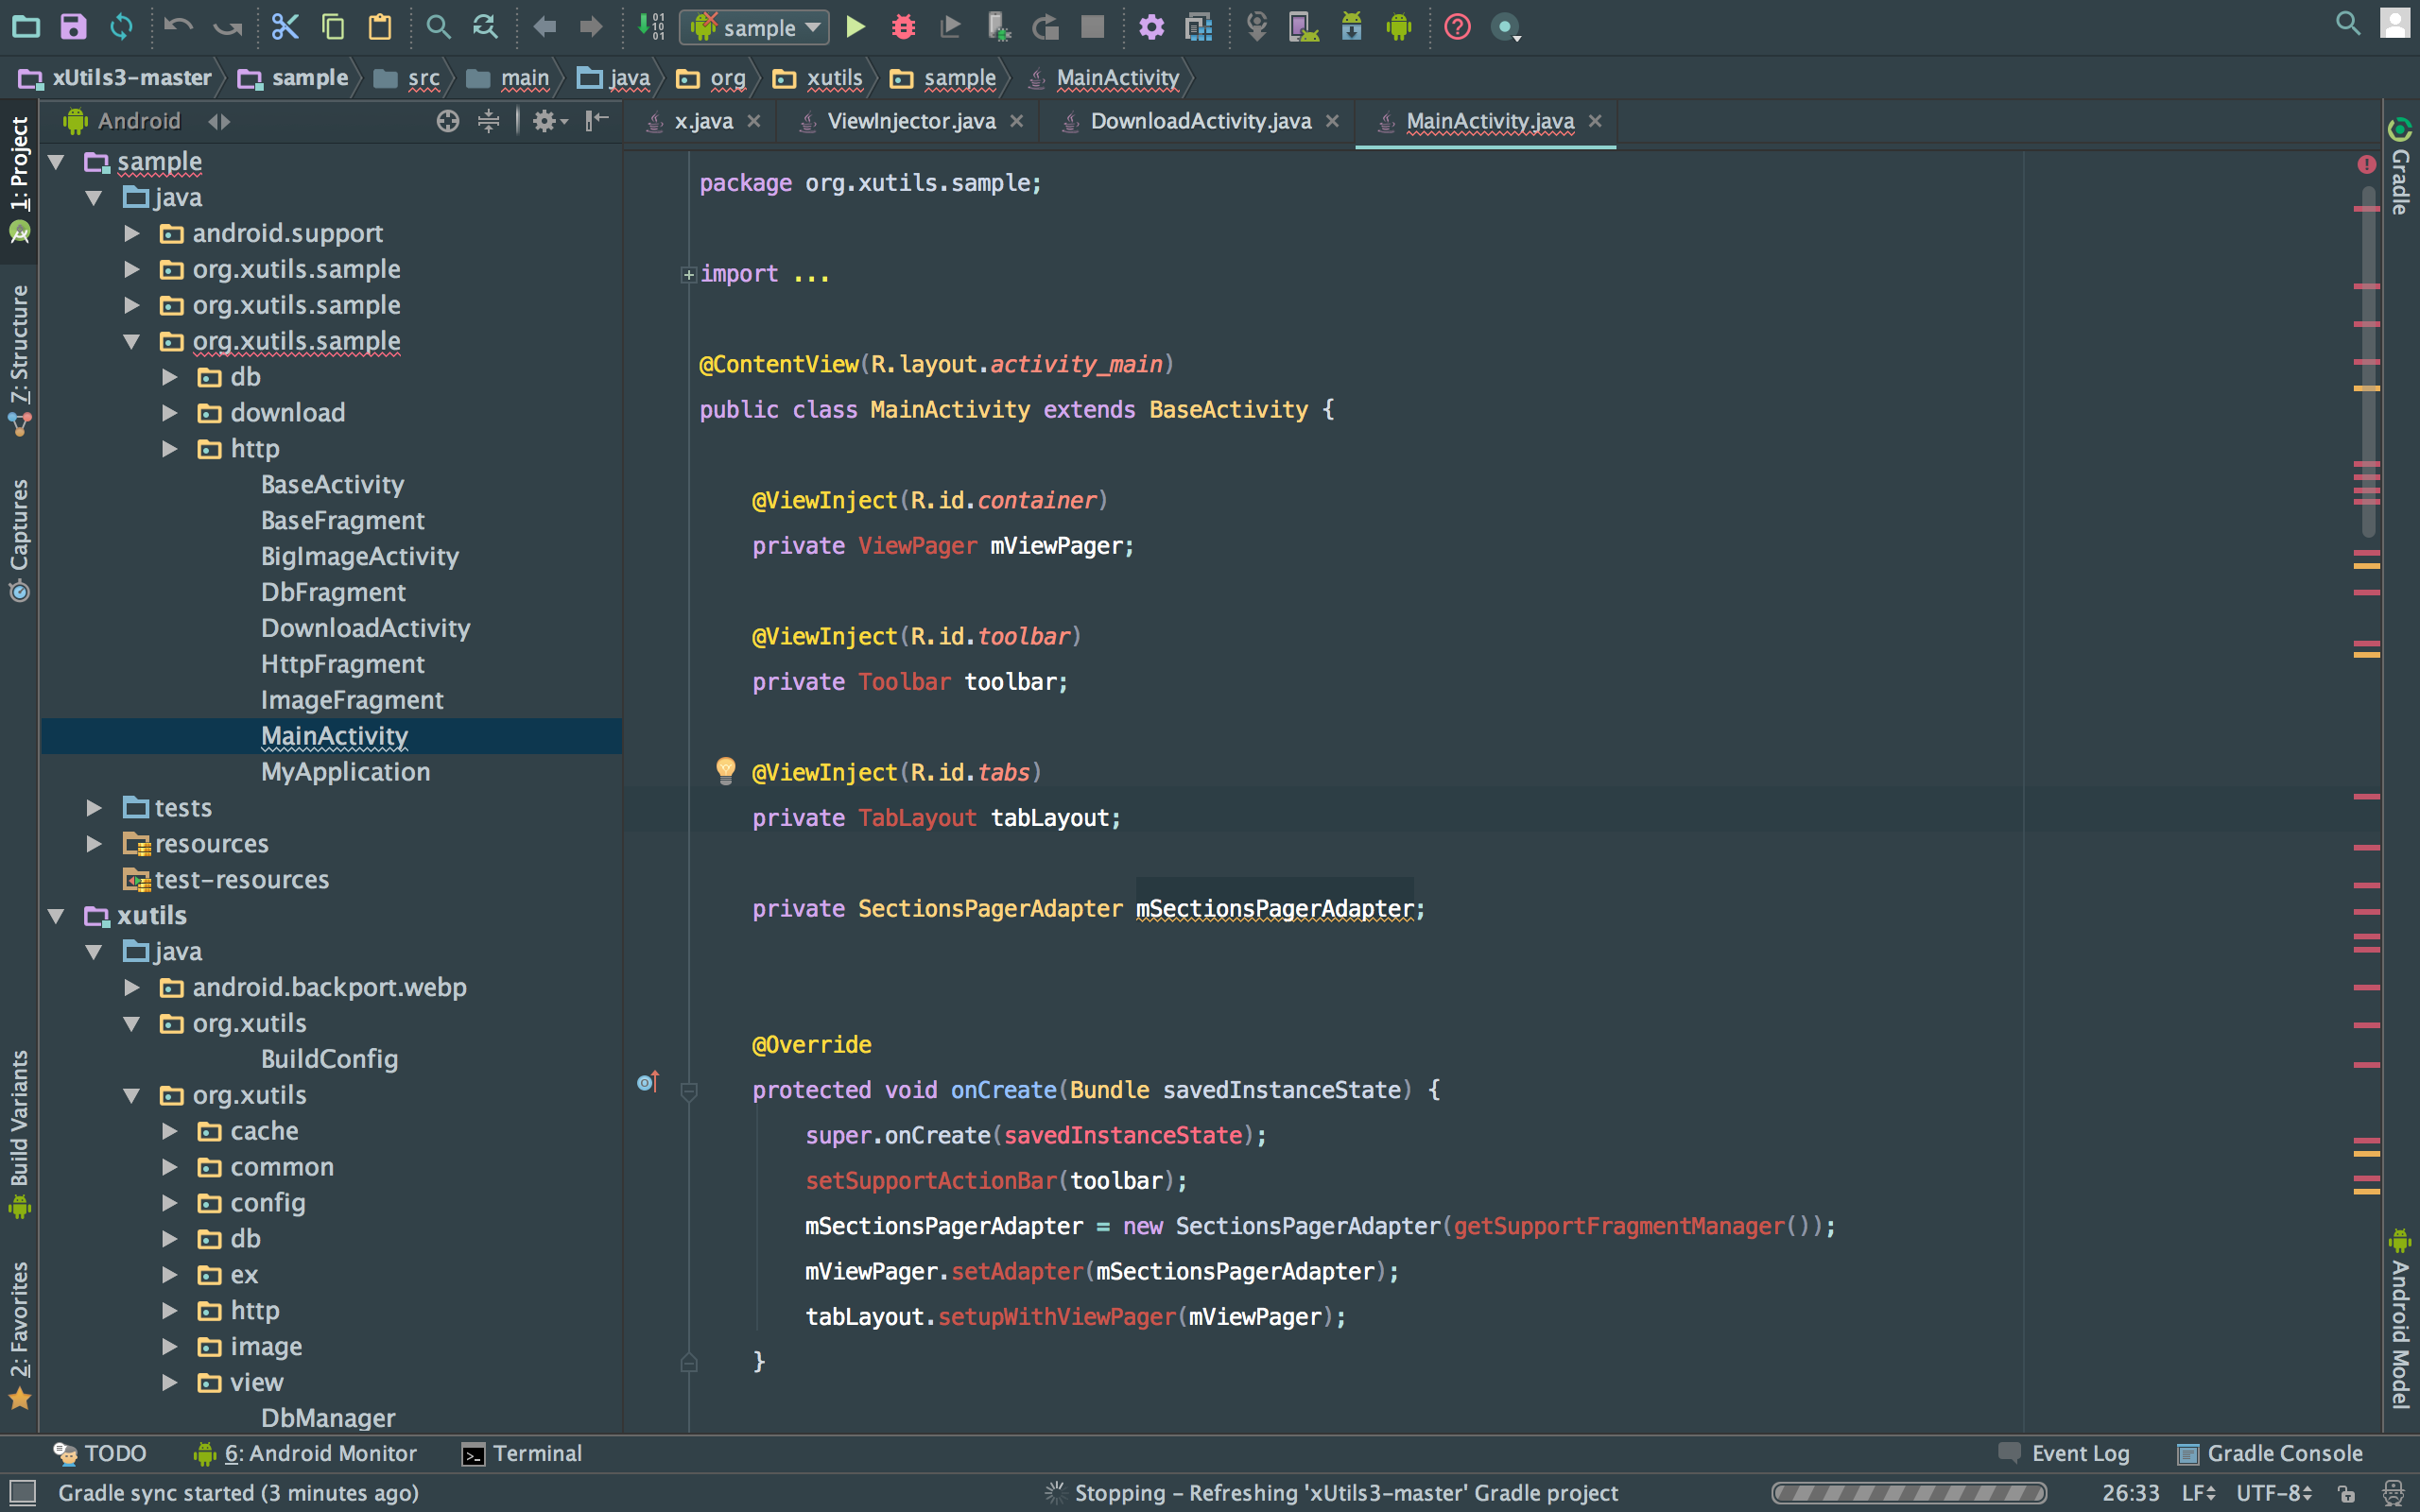Expand the android.support package
The width and height of the screenshot is (2420, 1512).
pyautogui.click(x=131, y=233)
